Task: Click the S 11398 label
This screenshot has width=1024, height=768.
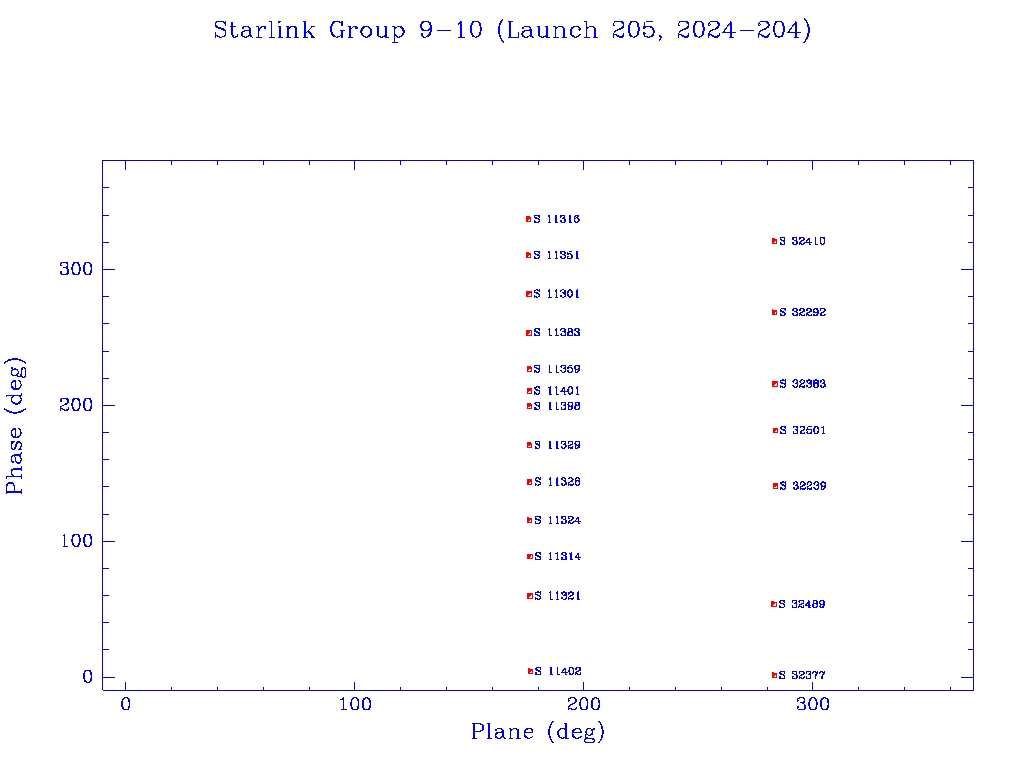Action: pos(557,406)
